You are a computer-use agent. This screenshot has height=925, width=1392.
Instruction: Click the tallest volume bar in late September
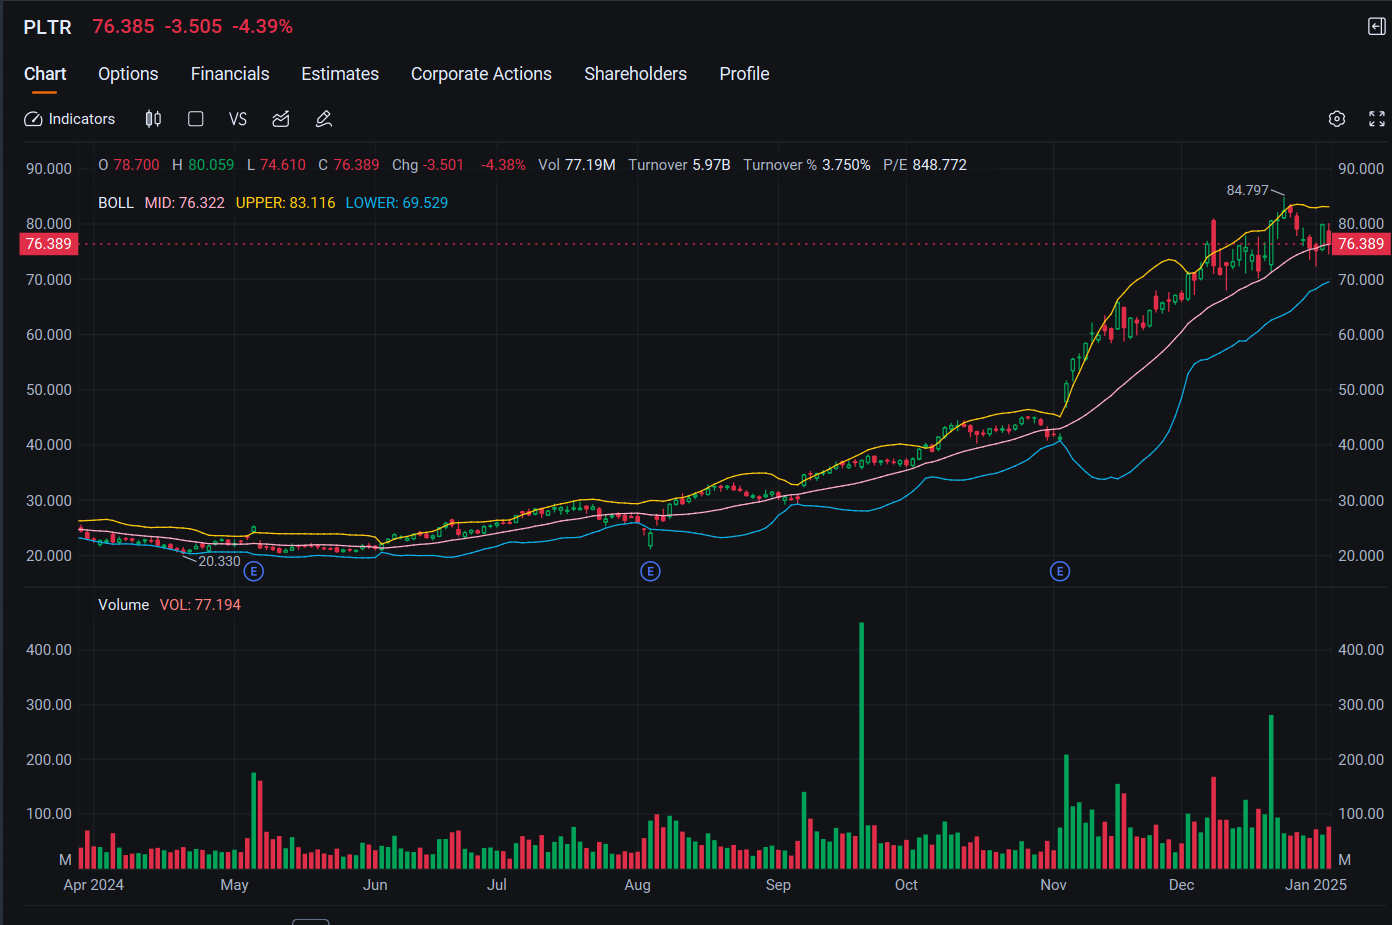[x=861, y=746]
